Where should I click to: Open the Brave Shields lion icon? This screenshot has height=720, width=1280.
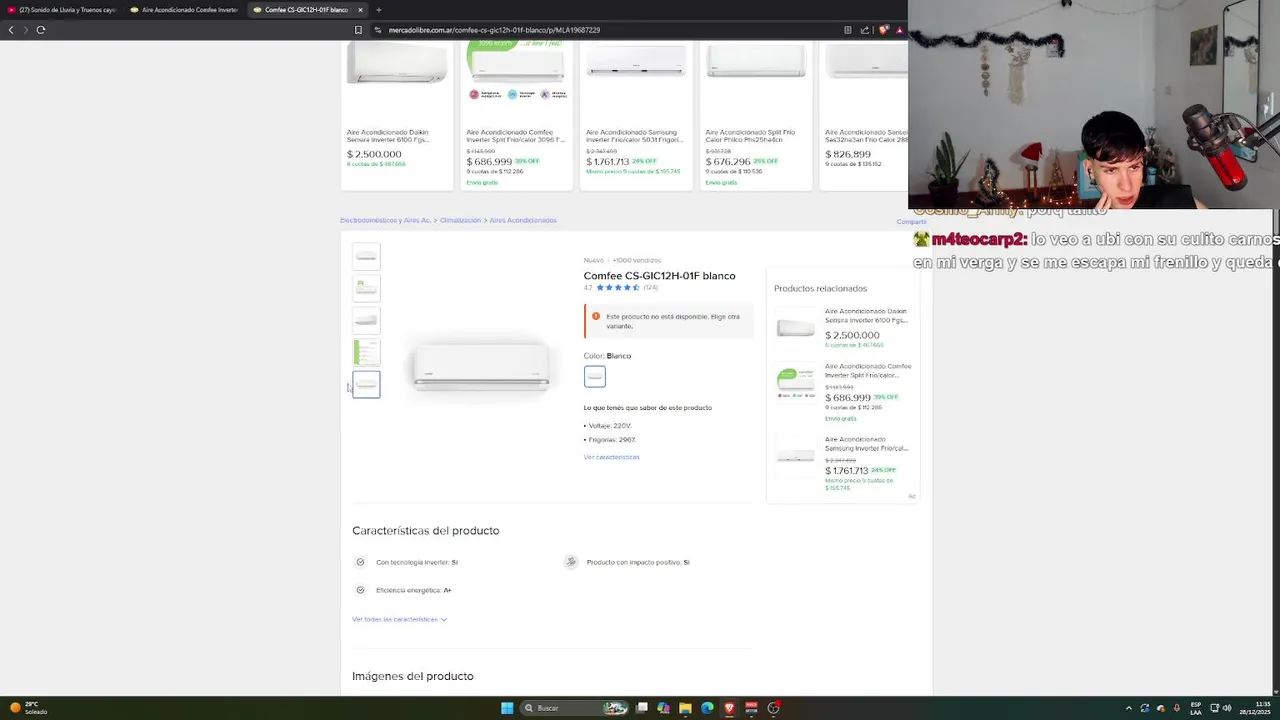click(x=883, y=30)
